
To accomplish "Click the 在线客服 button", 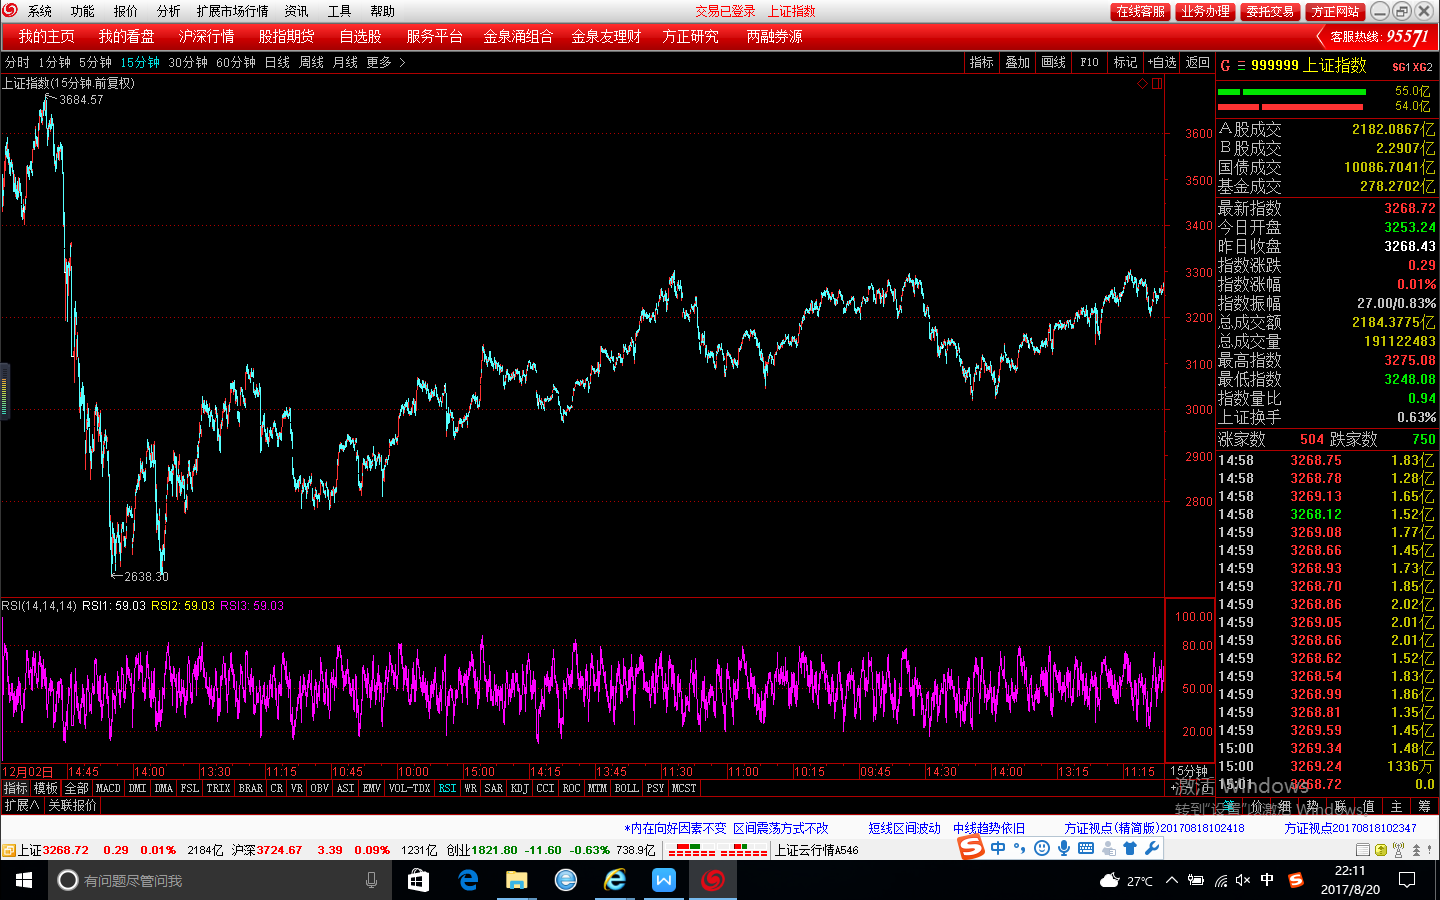I will (x=1141, y=11).
